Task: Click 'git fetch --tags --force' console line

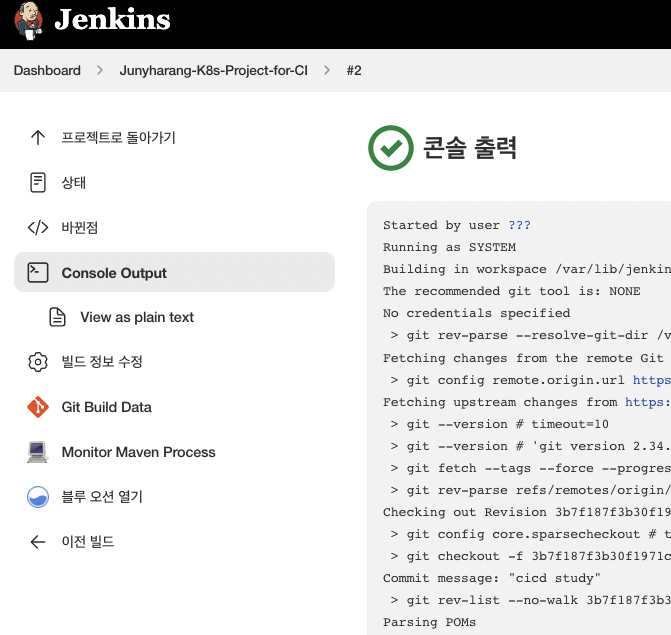Action: click(x=531, y=468)
